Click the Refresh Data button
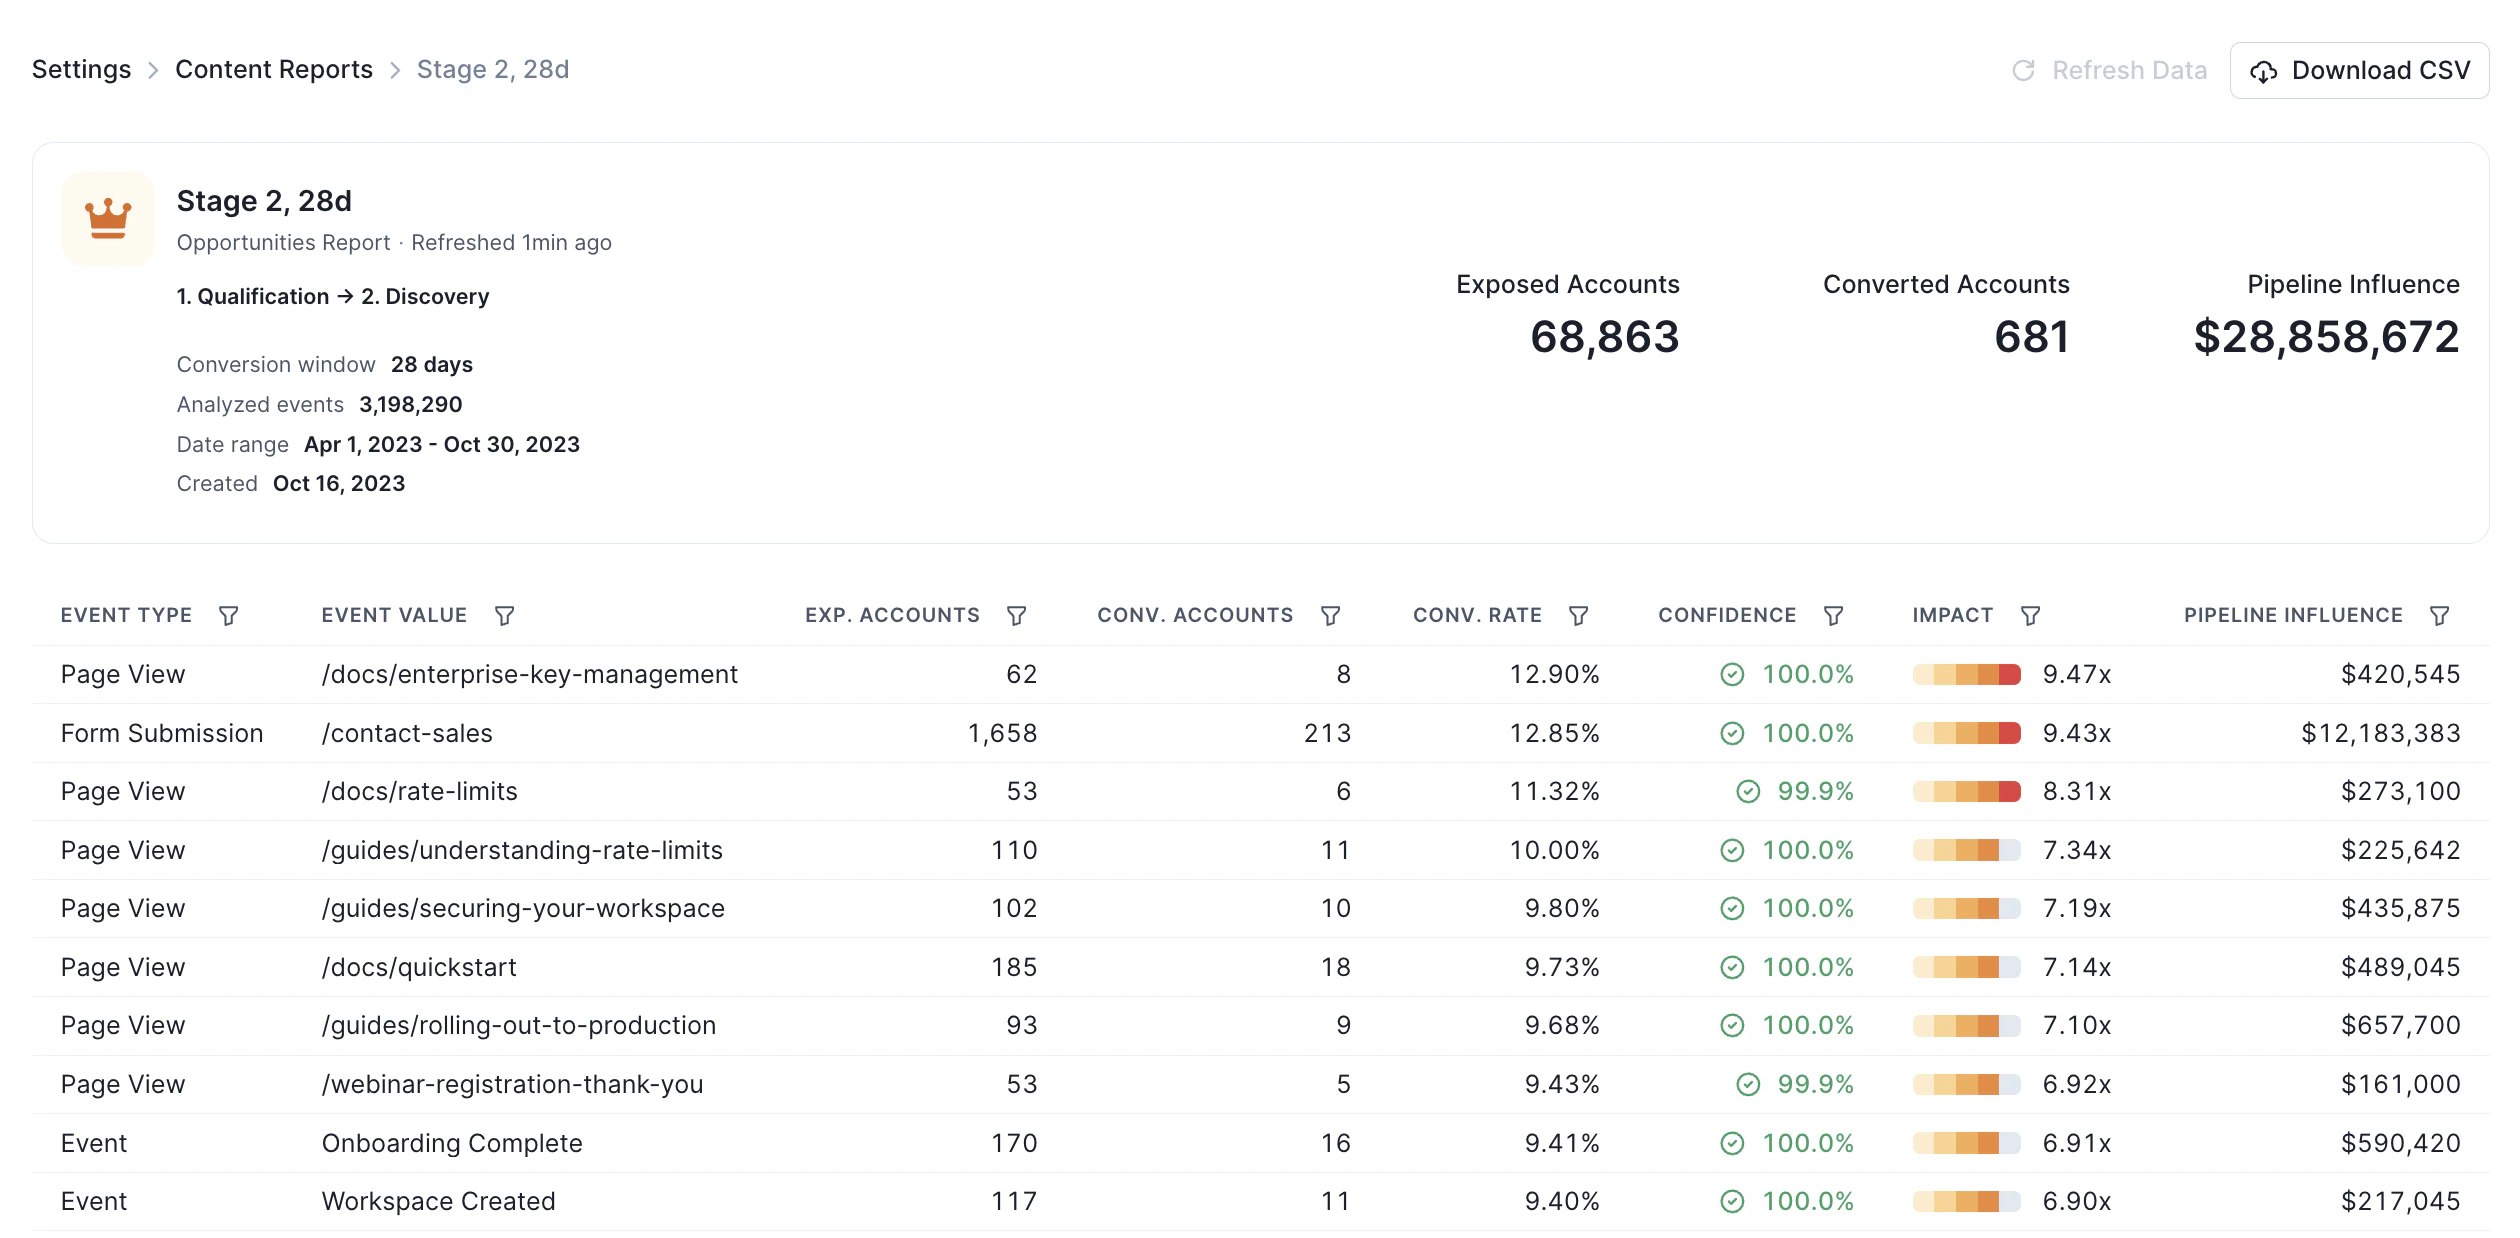 pyautogui.click(x=2110, y=70)
